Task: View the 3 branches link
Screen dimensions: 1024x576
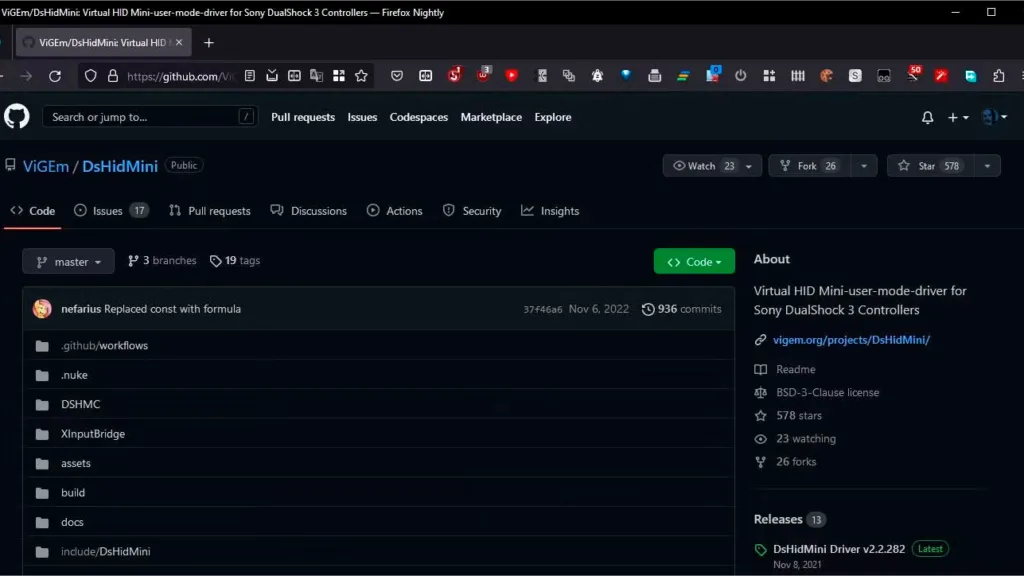Action: tap(162, 261)
